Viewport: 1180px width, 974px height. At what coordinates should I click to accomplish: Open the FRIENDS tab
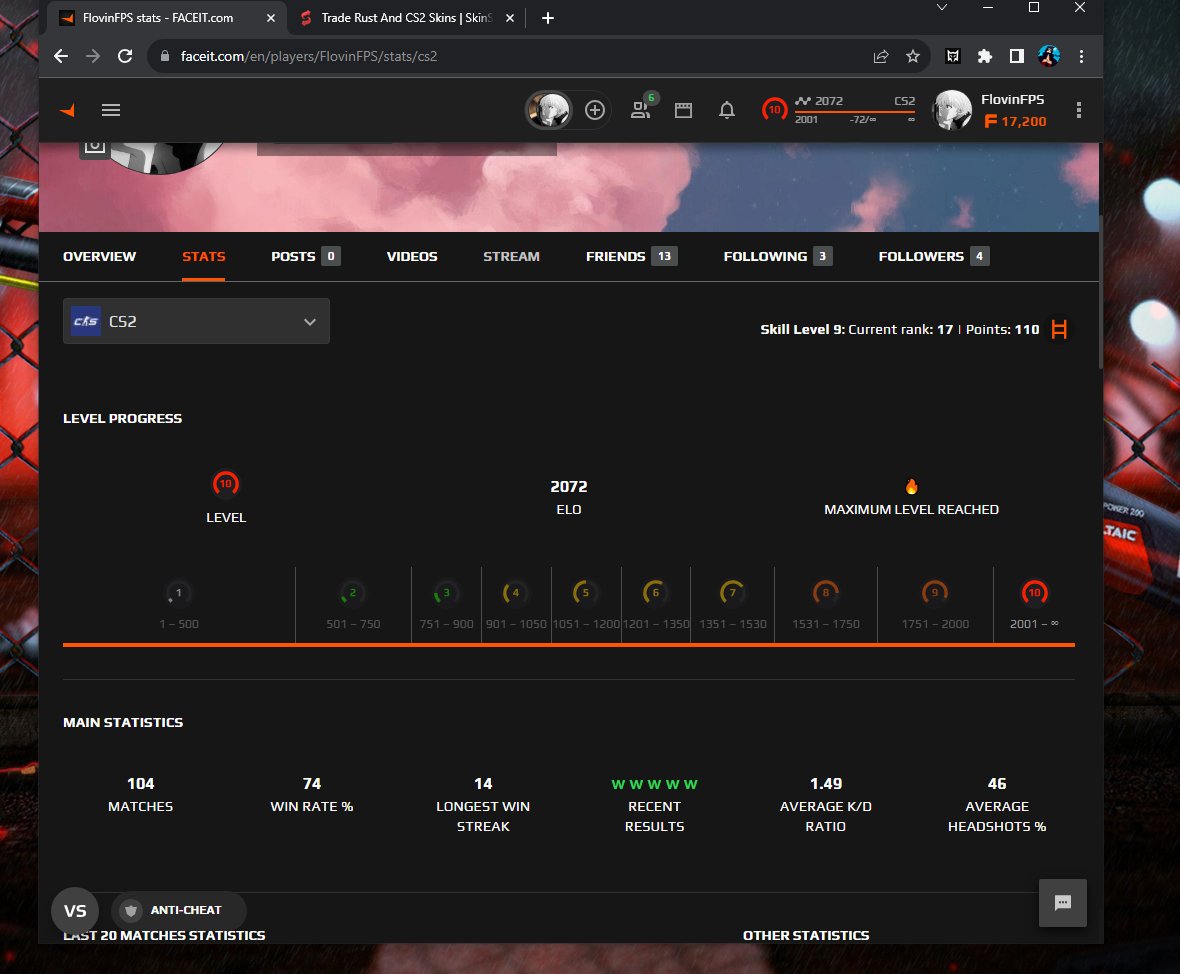[631, 257]
